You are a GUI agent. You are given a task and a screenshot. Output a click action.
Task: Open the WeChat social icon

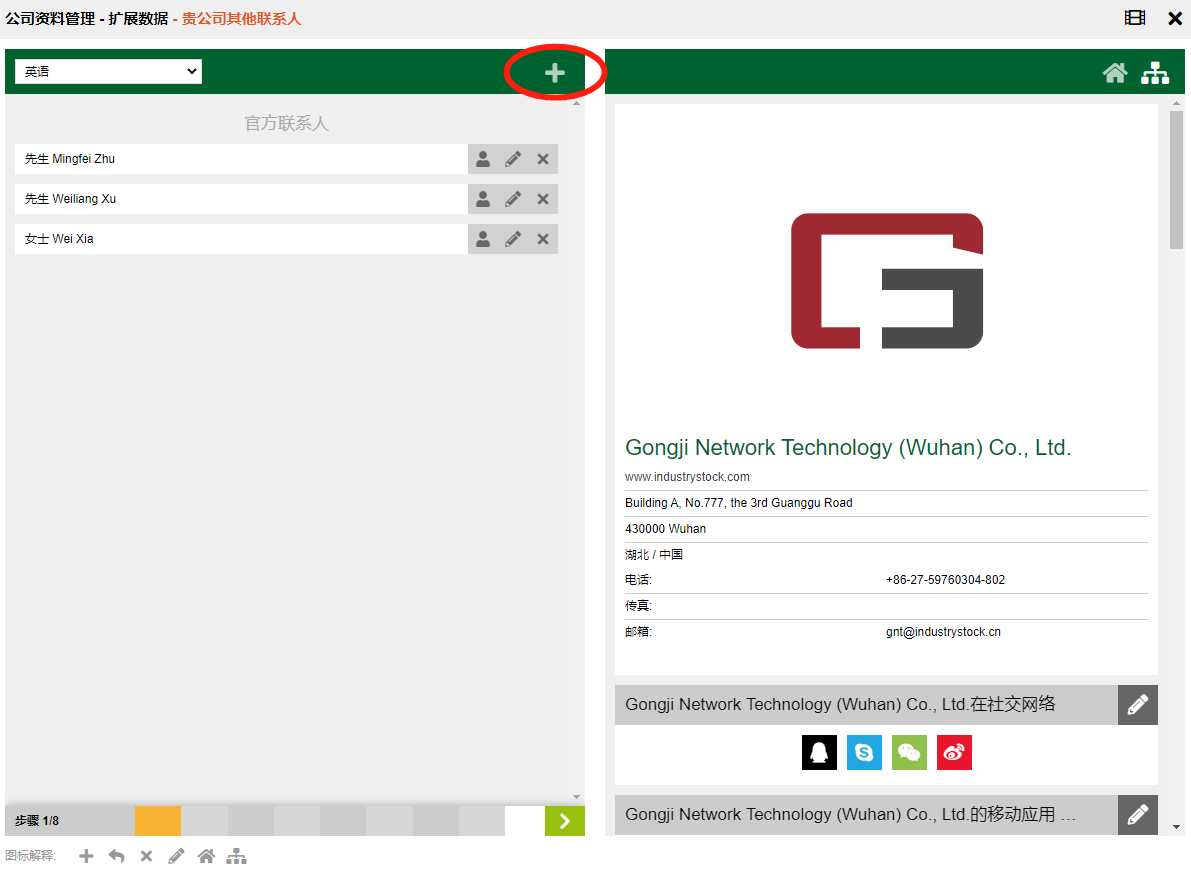tap(909, 753)
